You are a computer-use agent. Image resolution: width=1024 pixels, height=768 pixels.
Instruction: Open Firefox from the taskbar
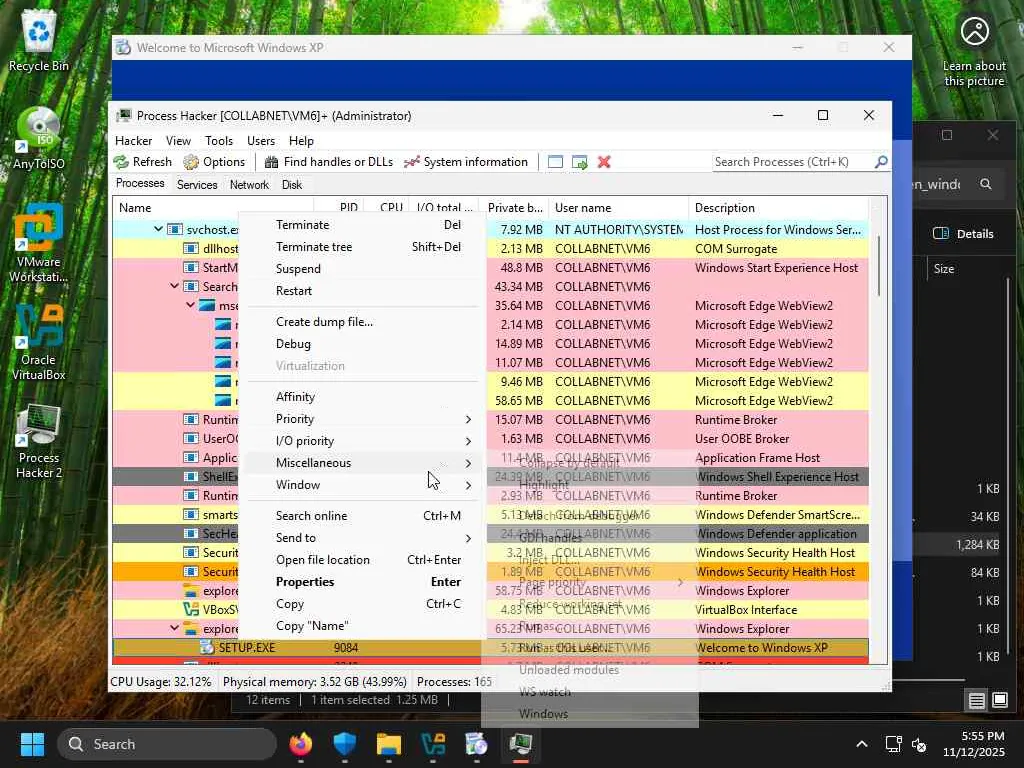click(300, 744)
